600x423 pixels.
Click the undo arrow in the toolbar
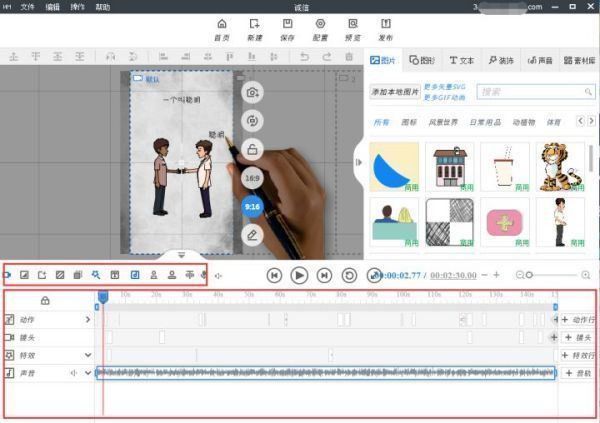pyautogui.click(x=304, y=57)
